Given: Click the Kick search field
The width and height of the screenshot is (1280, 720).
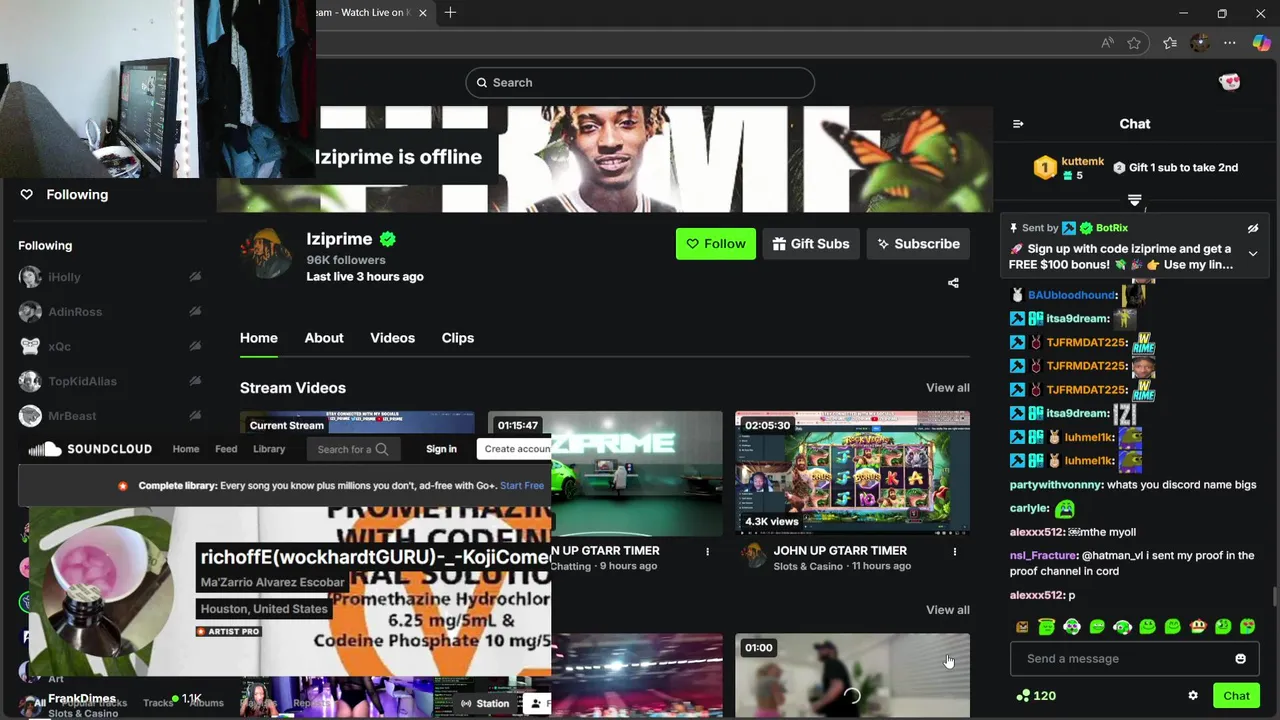Looking at the screenshot, I should click(x=640, y=83).
